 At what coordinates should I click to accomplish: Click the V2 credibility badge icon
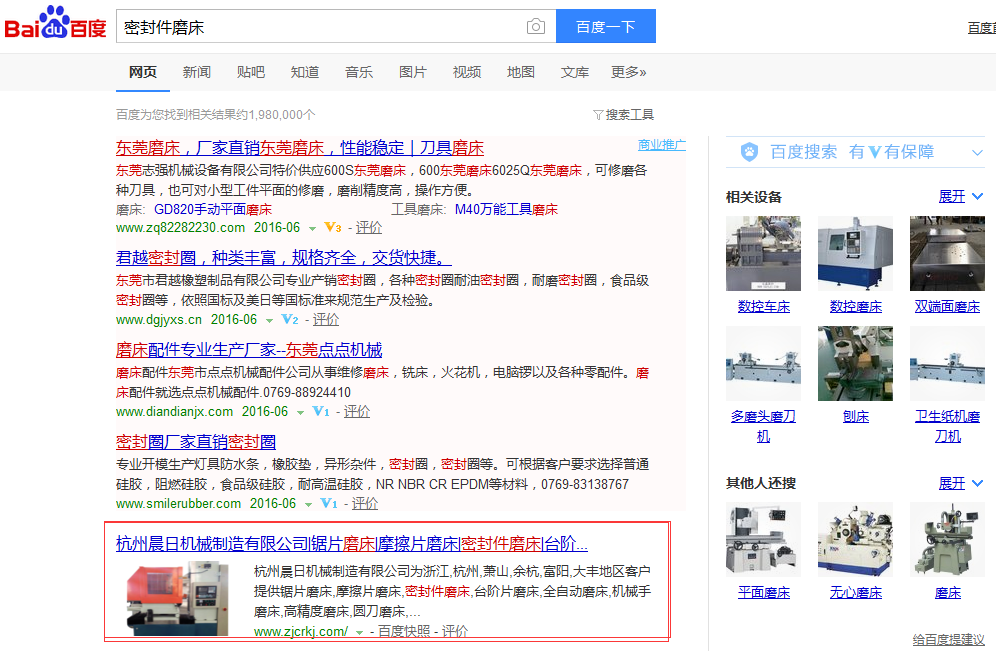click(x=290, y=319)
